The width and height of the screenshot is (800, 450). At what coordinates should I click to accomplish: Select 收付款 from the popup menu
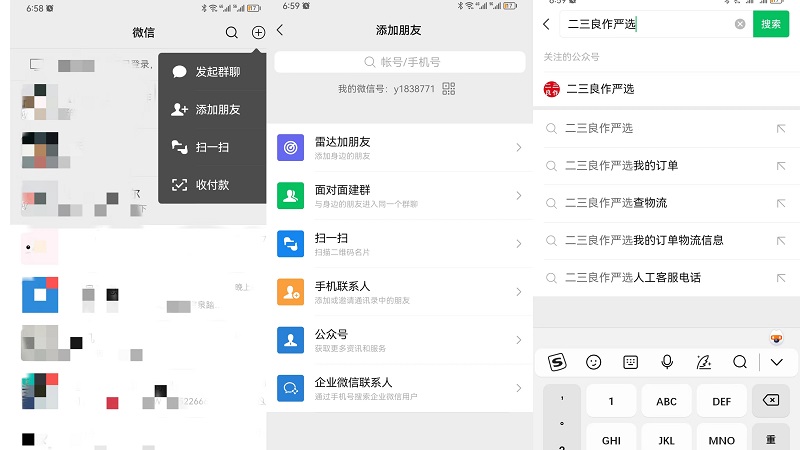212,185
